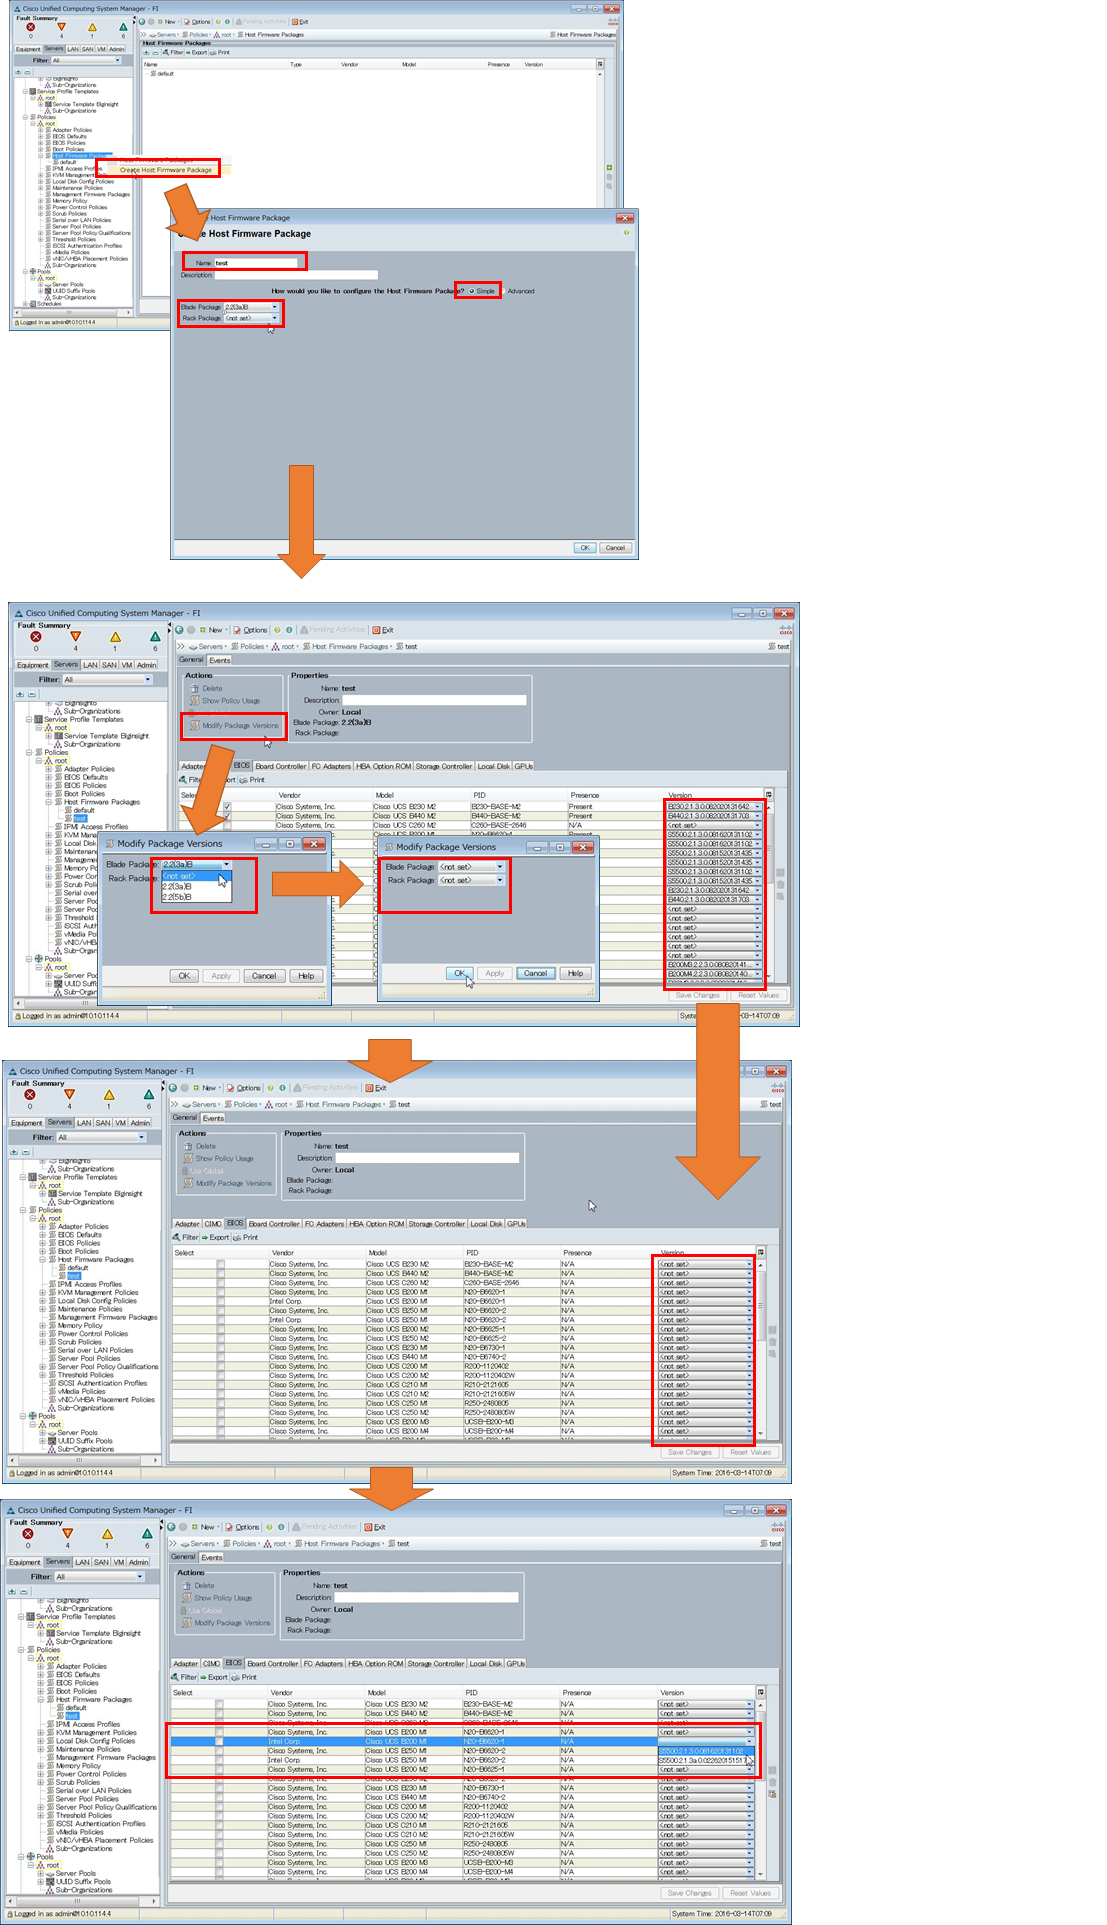Select 2.2(5b)B in the open Blade Package list

(196, 897)
